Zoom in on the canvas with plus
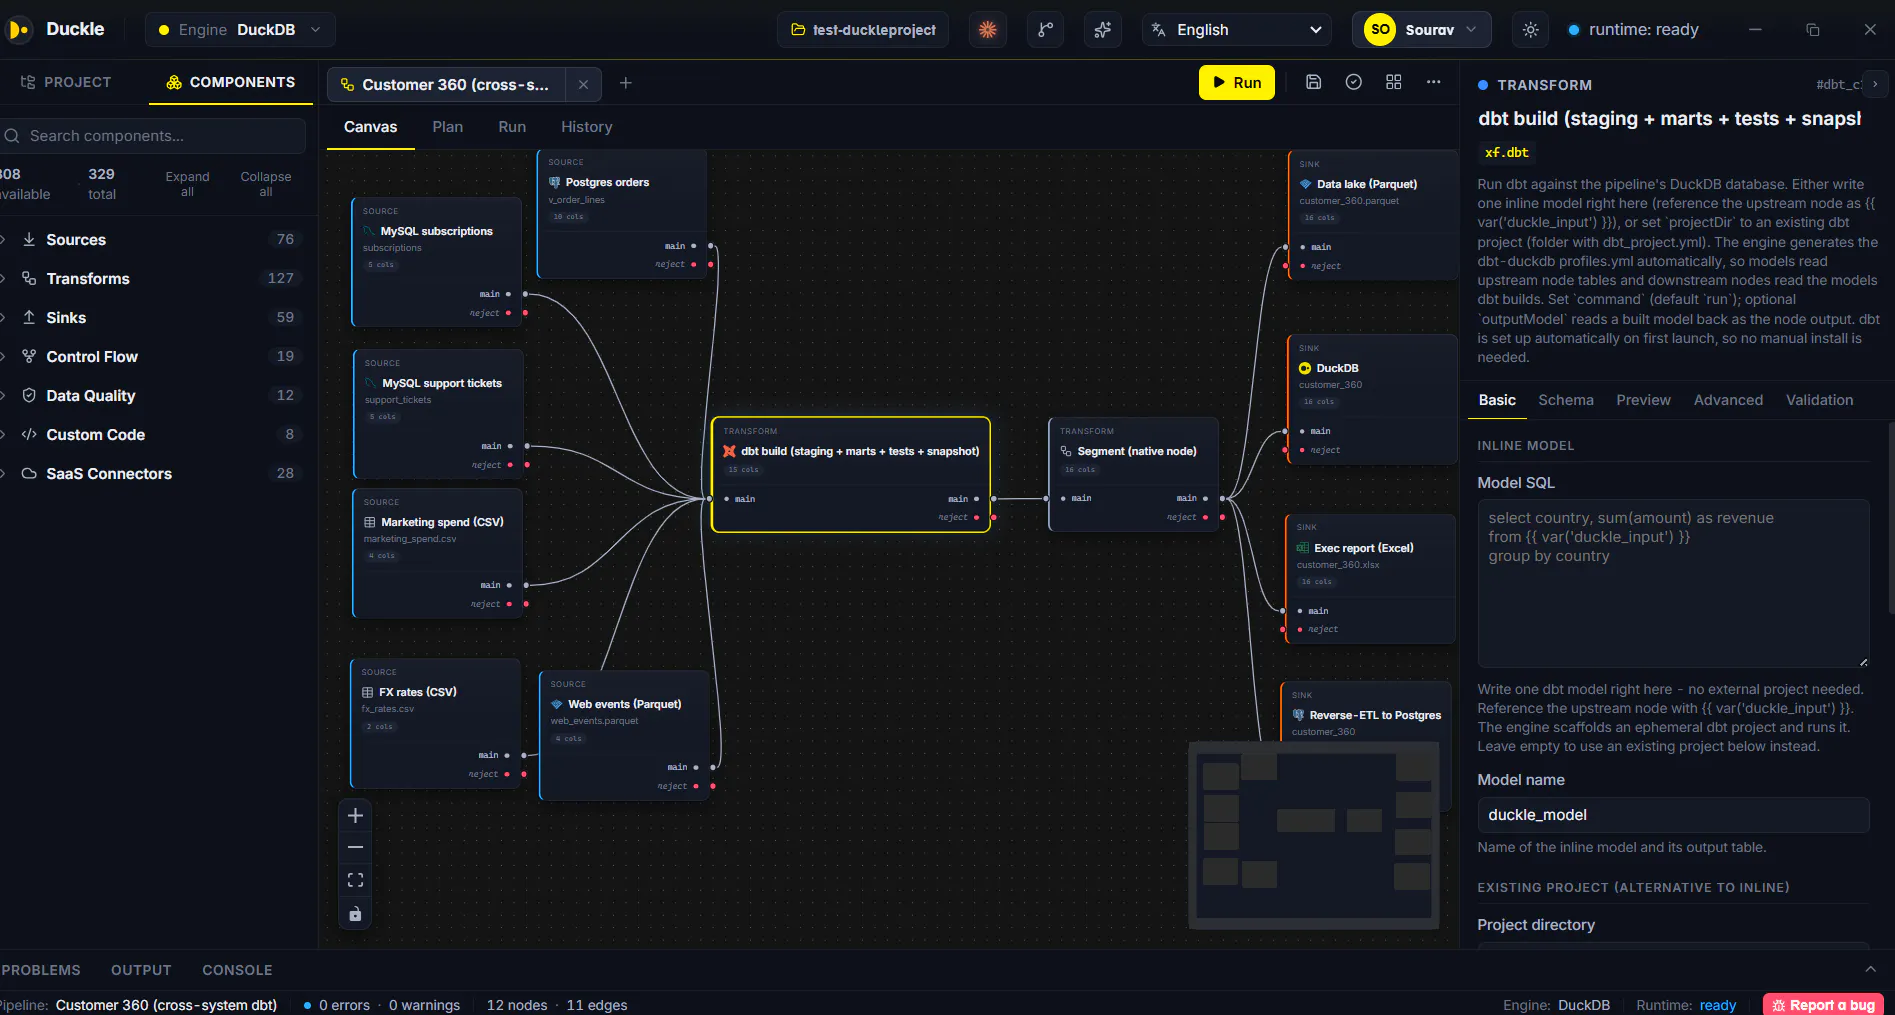The height and width of the screenshot is (1015, 1895). [355, 816]
